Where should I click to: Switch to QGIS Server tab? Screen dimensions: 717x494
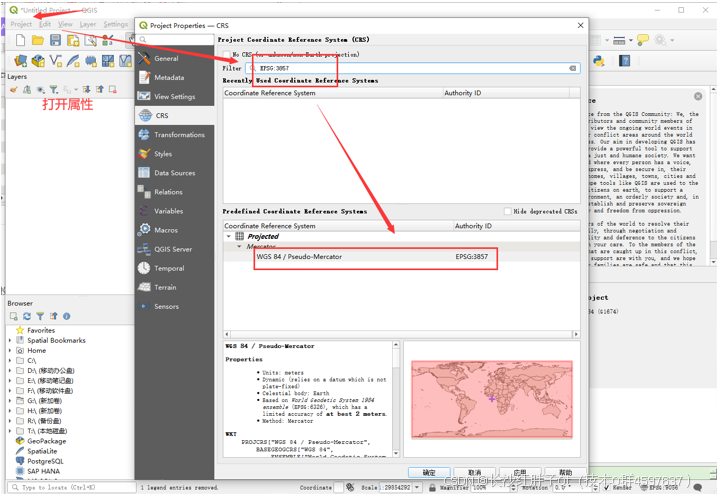[x=174, y=249]
